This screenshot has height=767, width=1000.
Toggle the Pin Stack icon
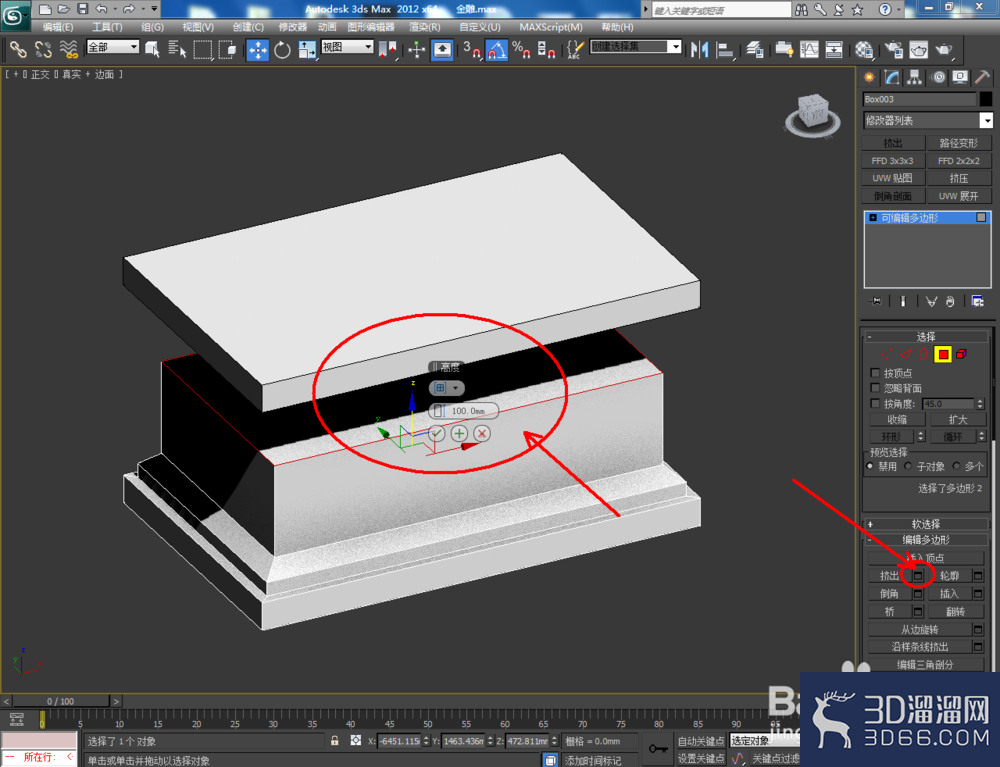pyautogui.click(x=876, y=301)
